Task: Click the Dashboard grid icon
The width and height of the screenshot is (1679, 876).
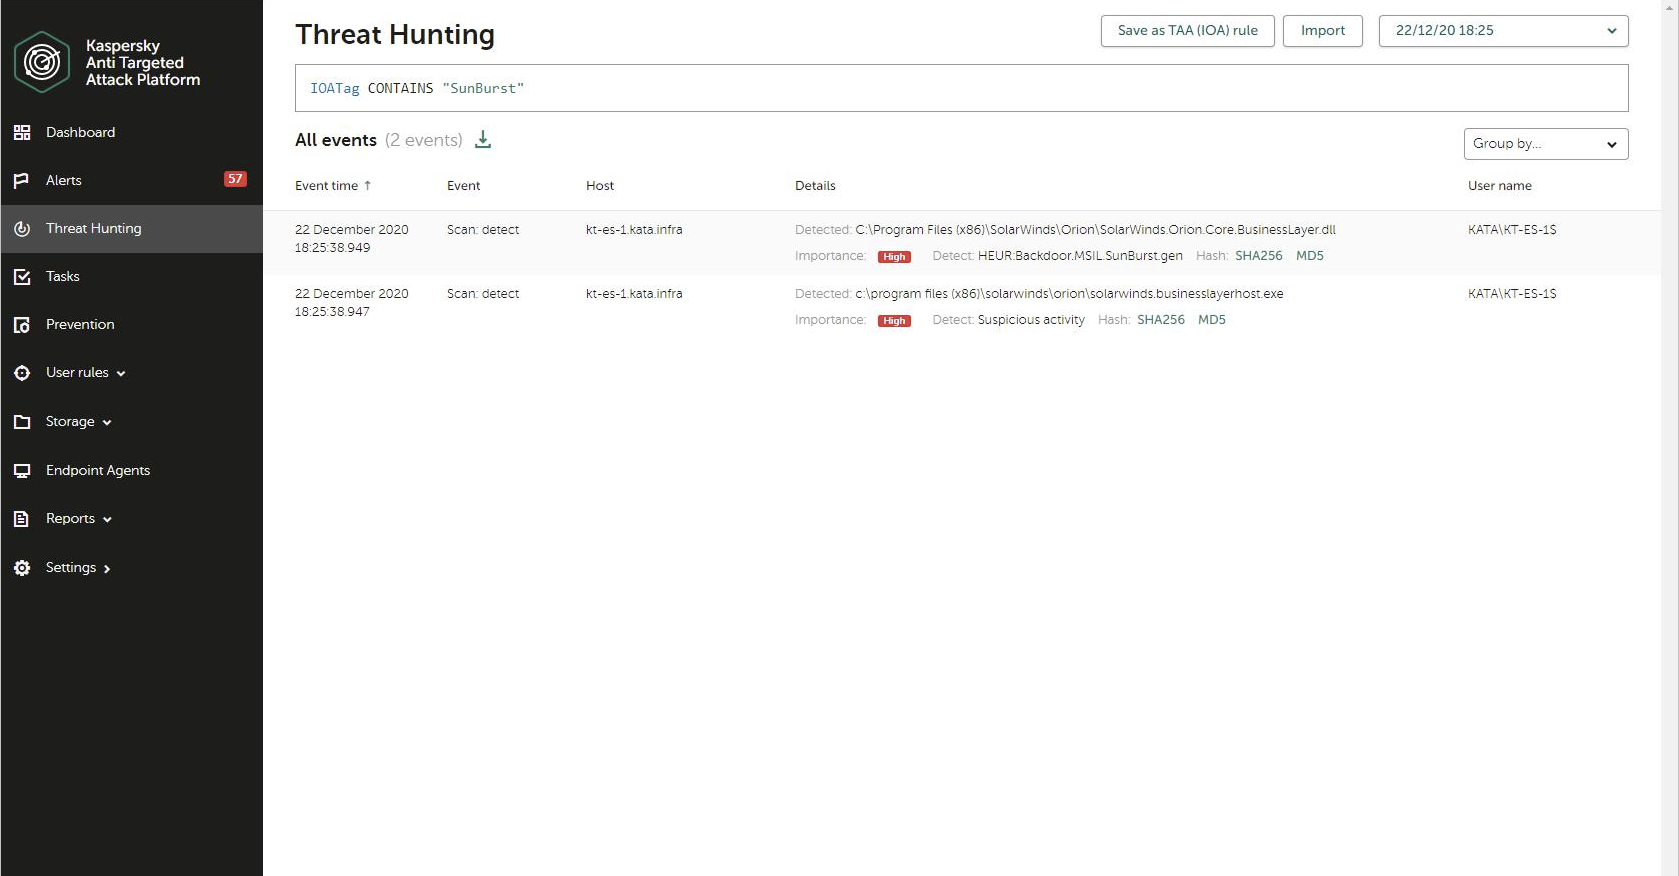Action: pyautogui.click(x=22, y=132)
